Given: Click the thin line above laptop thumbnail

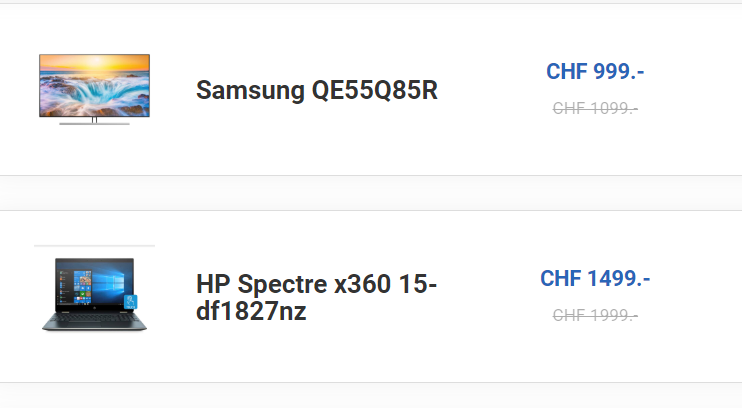Looking at the screenshot, I should (94, 246).
